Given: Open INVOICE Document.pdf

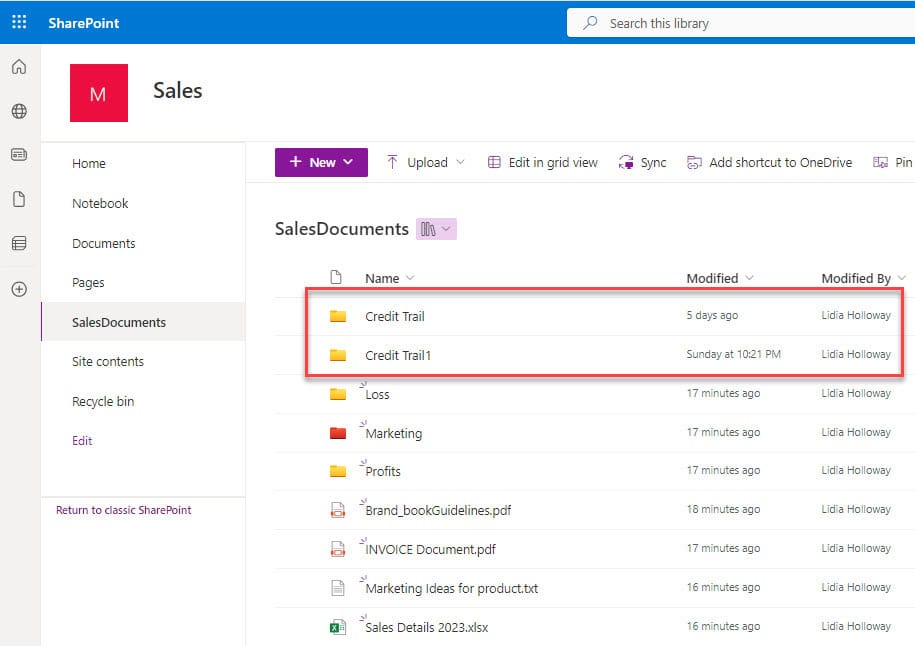Looking at the screenshot, I should (431, 550).
